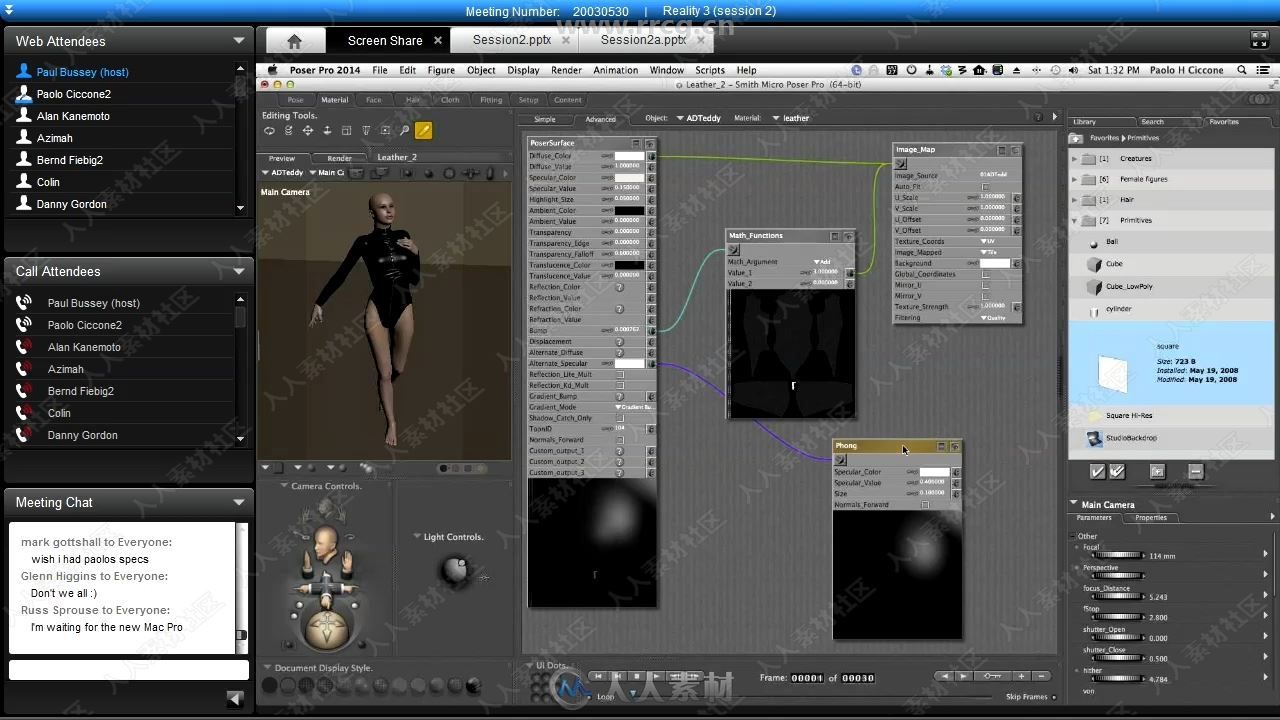Select the Translate/Pull editing tool
Image resolution: width=1280 pixels, height=720 pixels.
308,130
